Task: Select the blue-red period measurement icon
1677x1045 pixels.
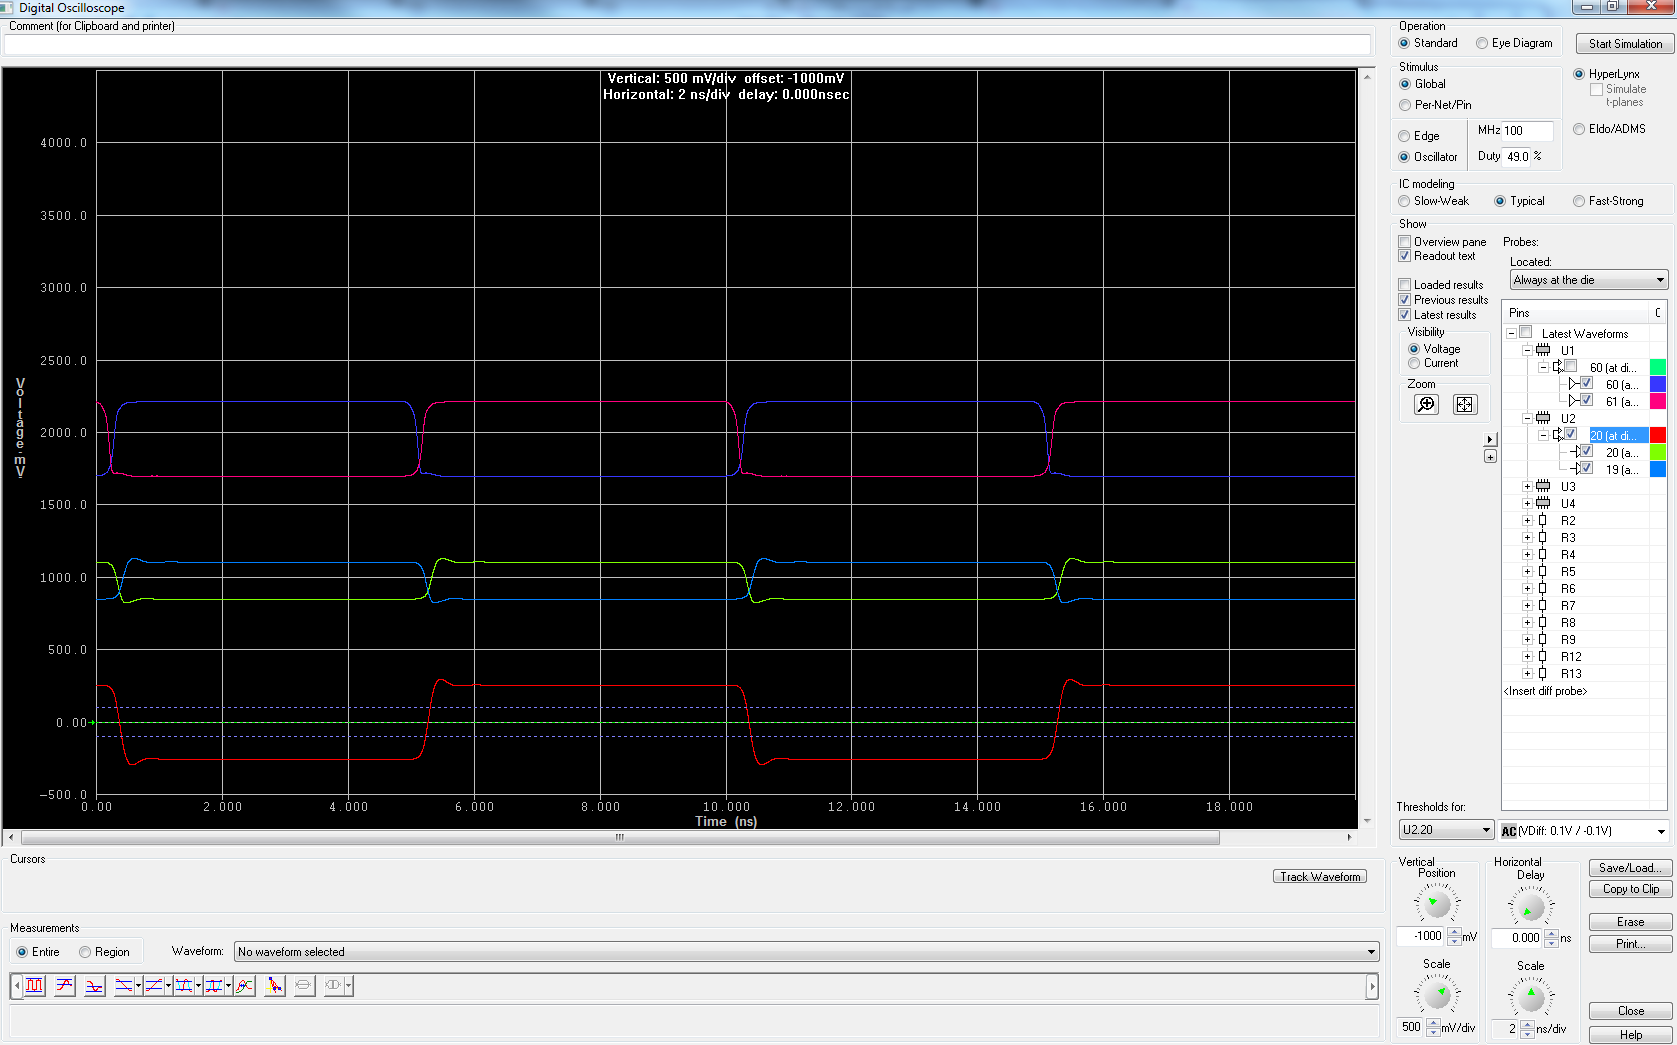Action: (214, 986)
